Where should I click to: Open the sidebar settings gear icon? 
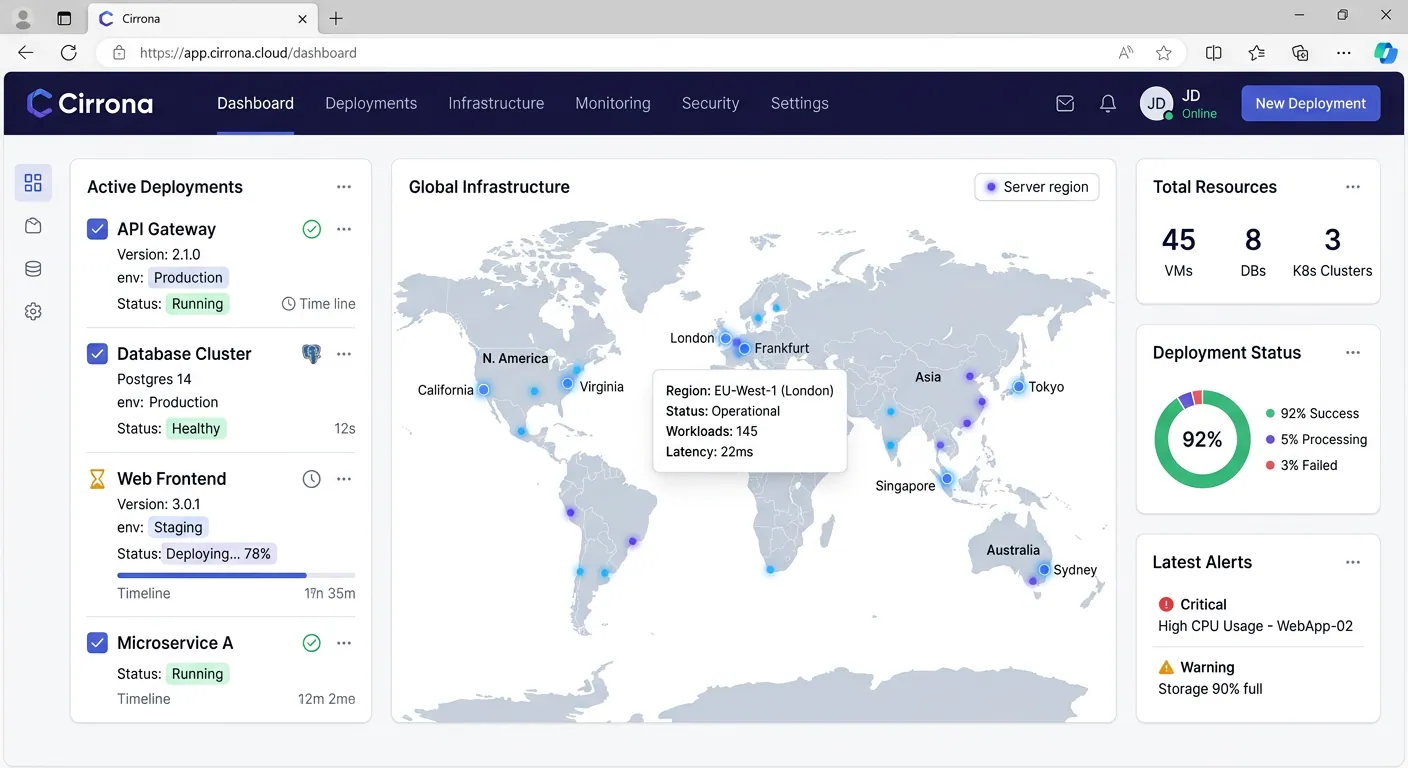click(x=33, y=312)
